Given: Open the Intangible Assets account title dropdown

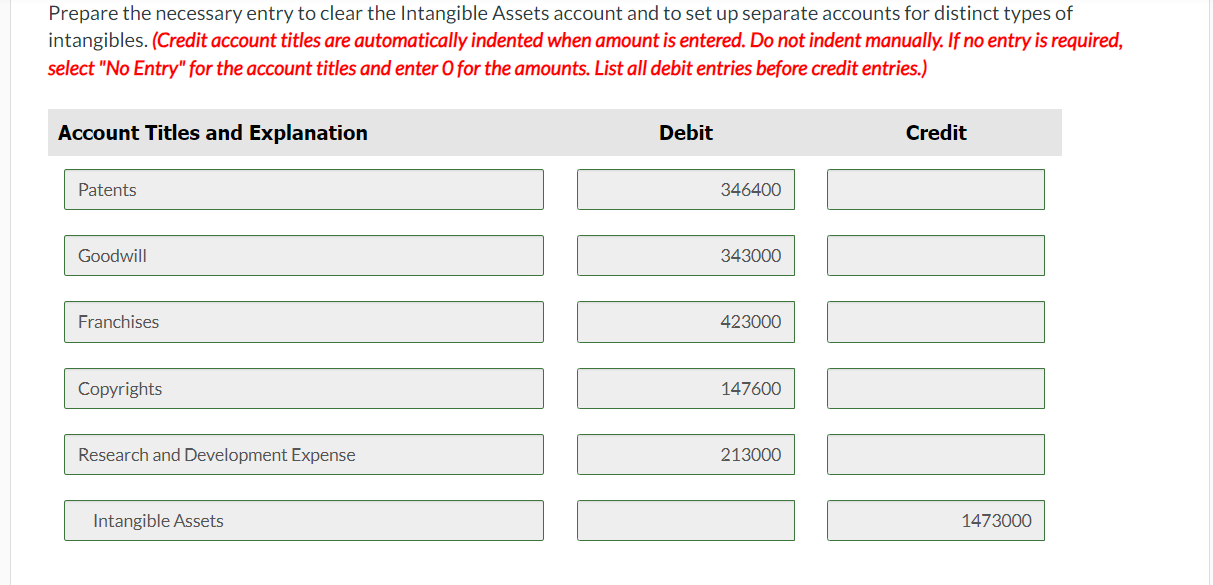Looking at the screenshot, I should tap(303, 520).
